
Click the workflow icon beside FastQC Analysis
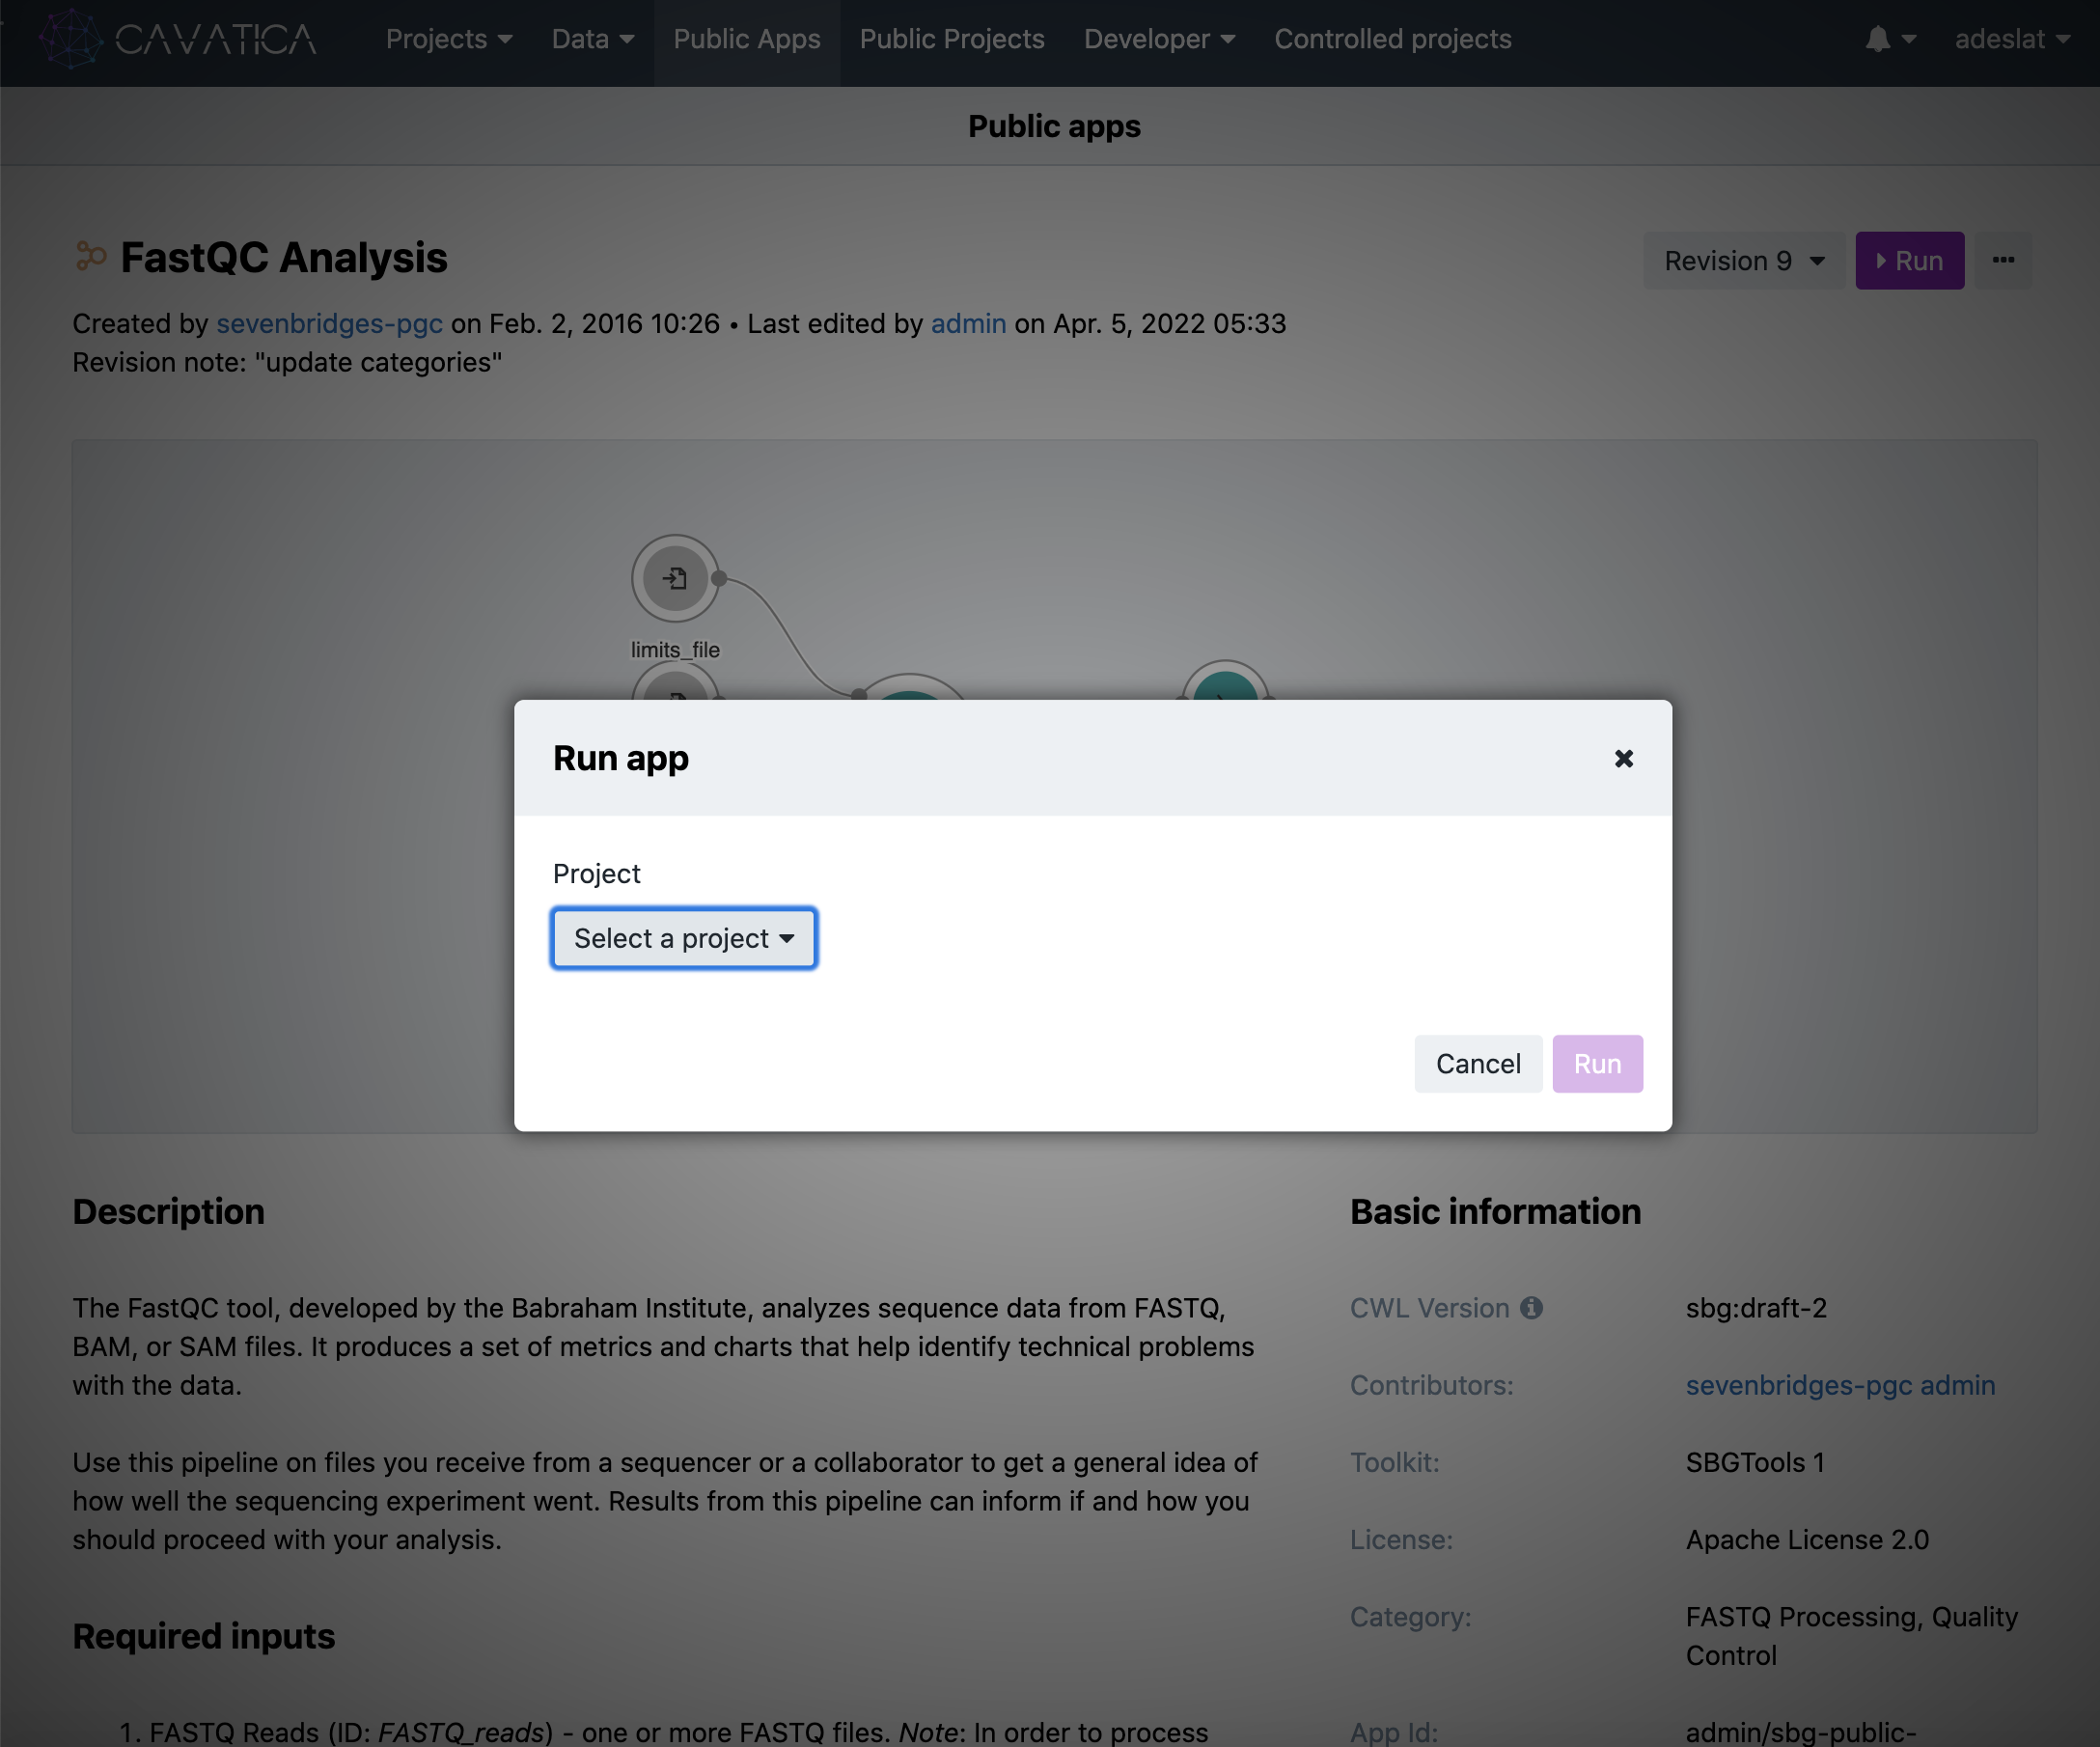(90, 257)
